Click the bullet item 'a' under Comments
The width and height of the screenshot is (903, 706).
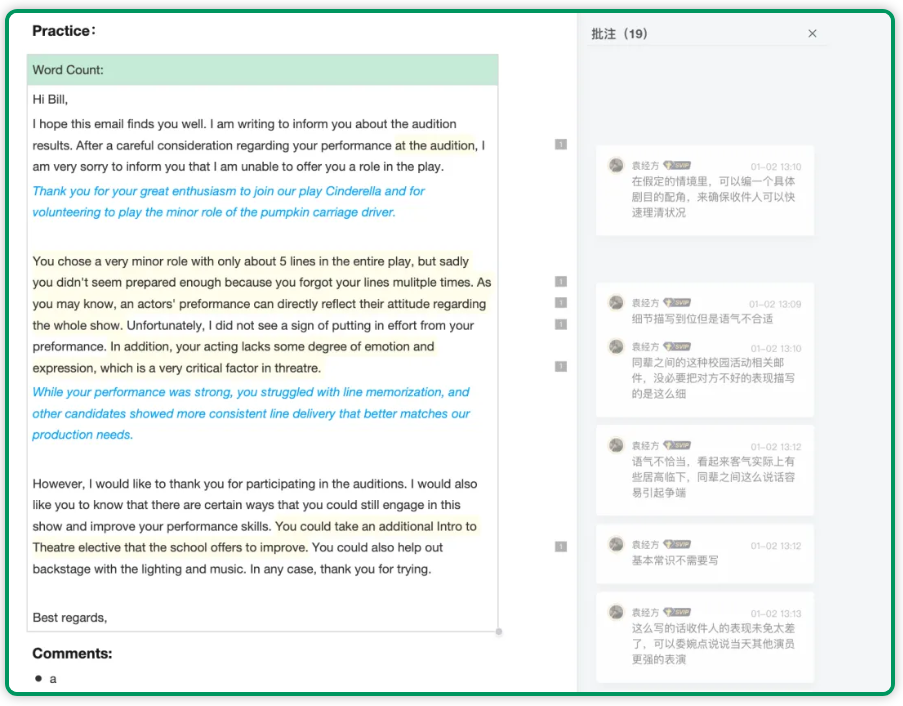(x=53, y=679)
